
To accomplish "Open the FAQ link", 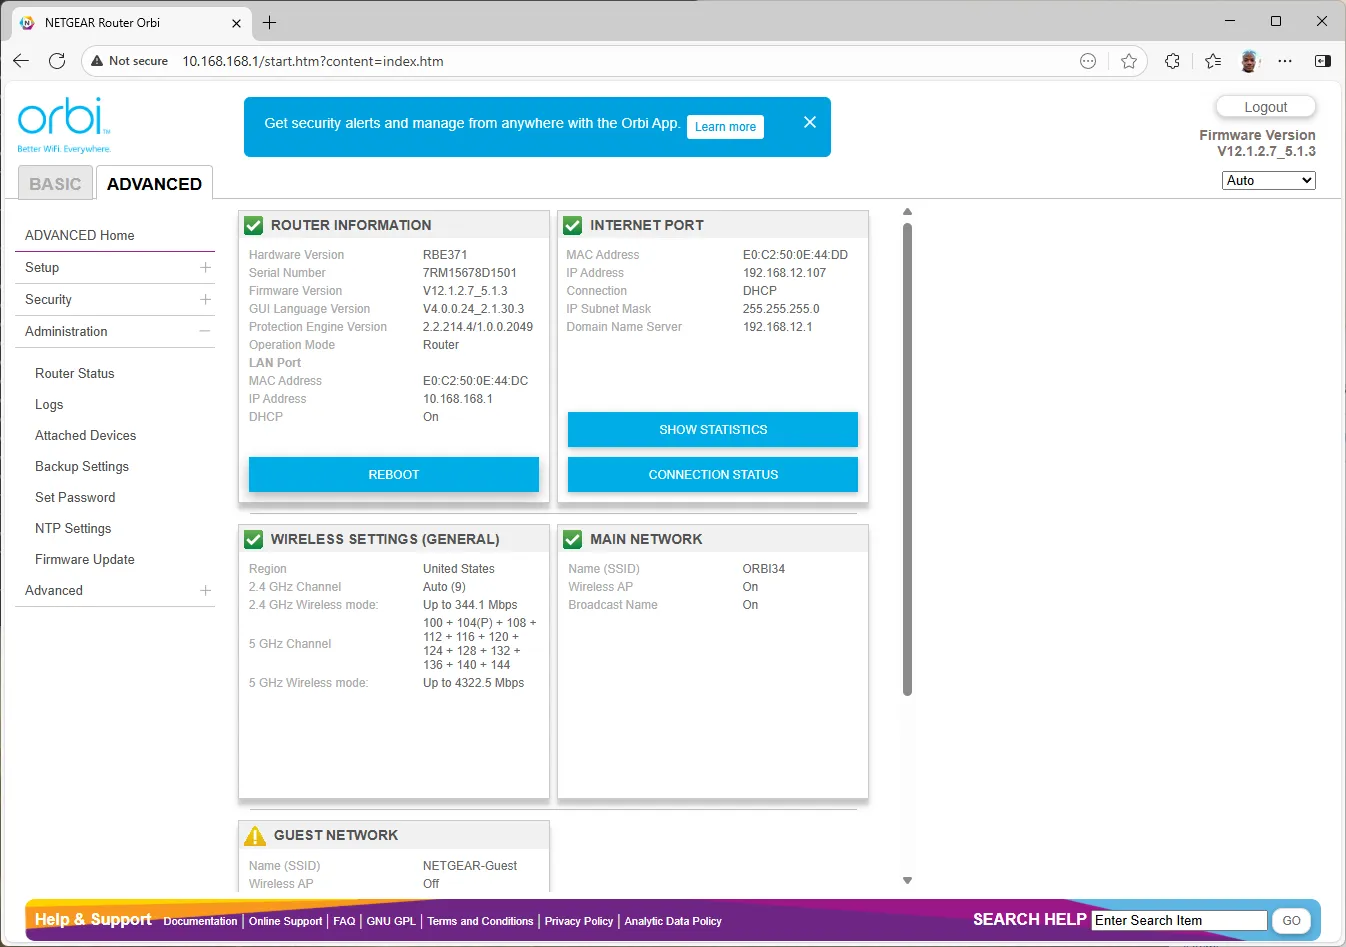I will (x=344, y=921).
